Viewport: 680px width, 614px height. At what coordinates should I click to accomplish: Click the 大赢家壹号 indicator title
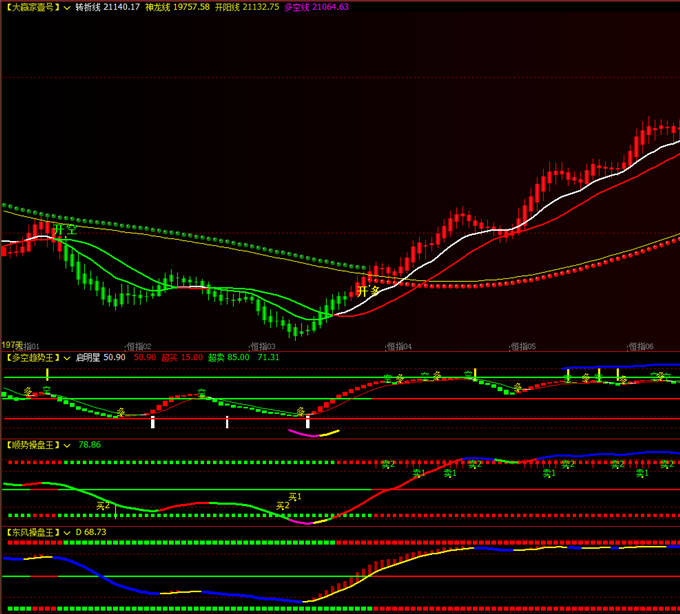pos(31,7)
